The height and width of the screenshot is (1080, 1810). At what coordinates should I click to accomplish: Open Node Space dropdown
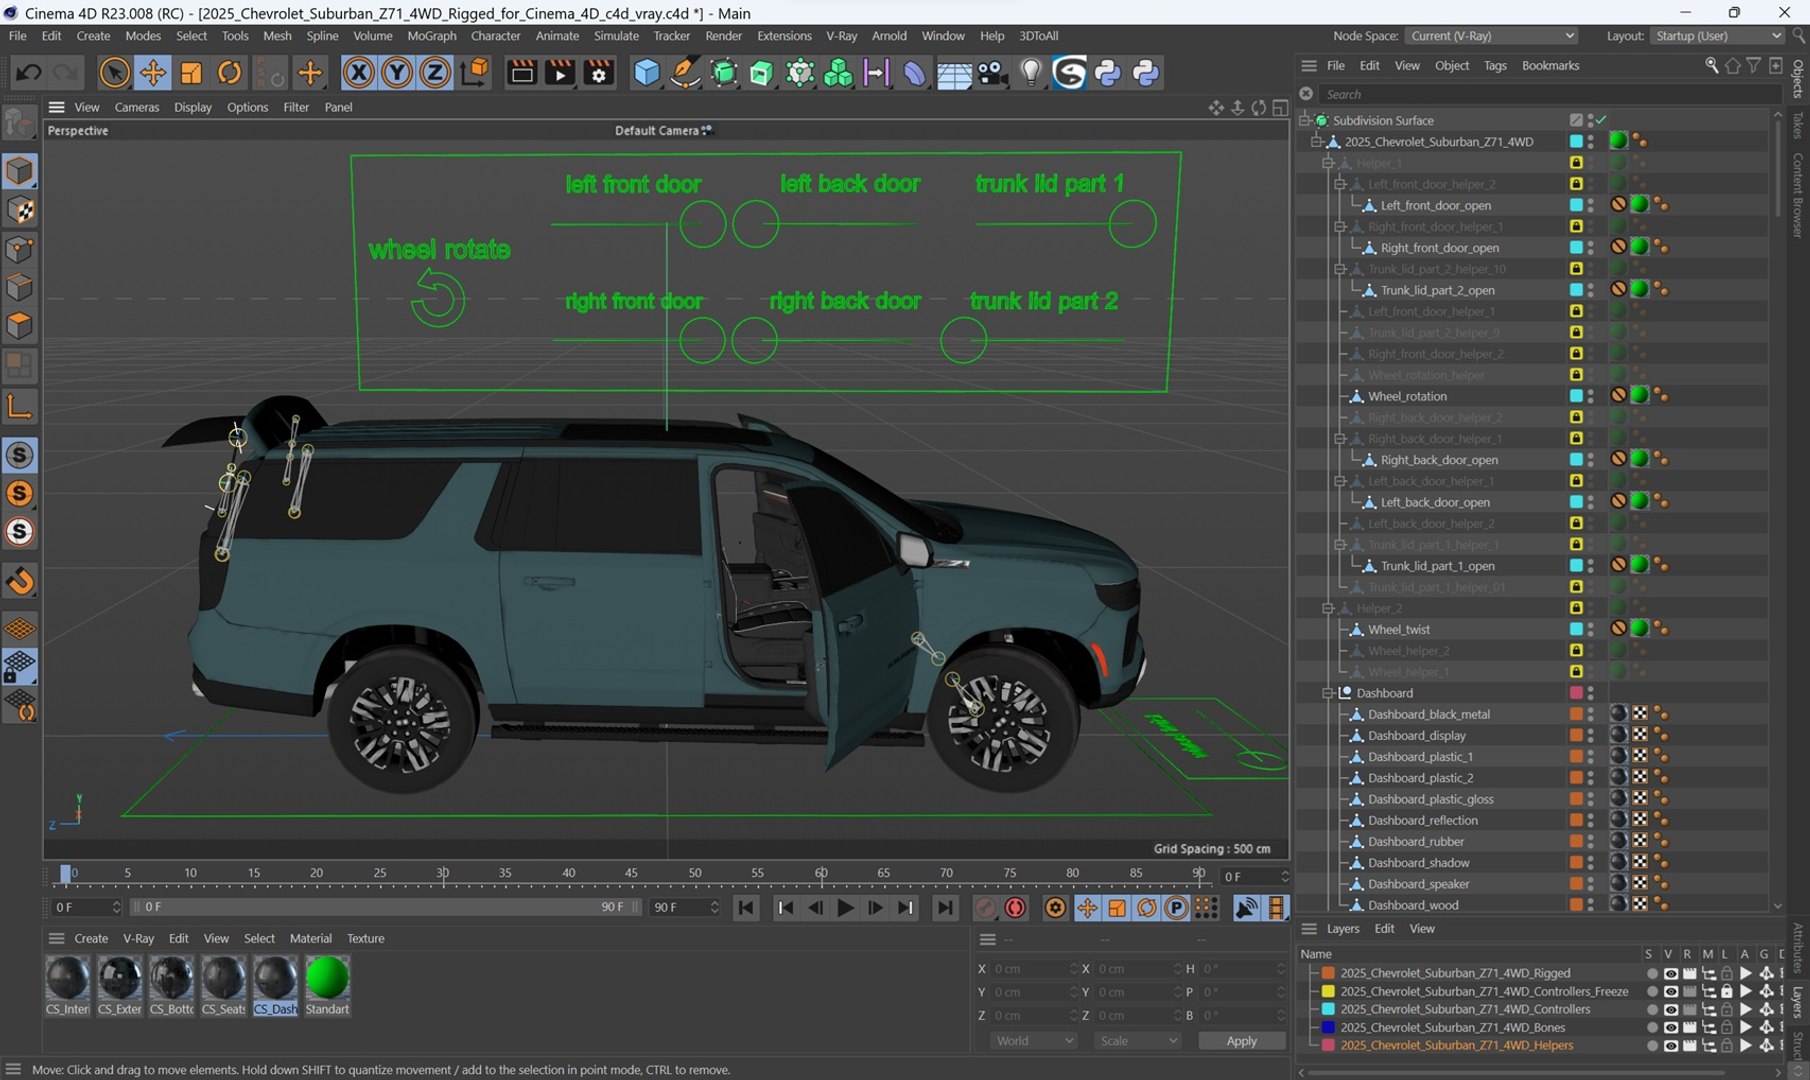pyautogui.click(x=1491, y=35)
